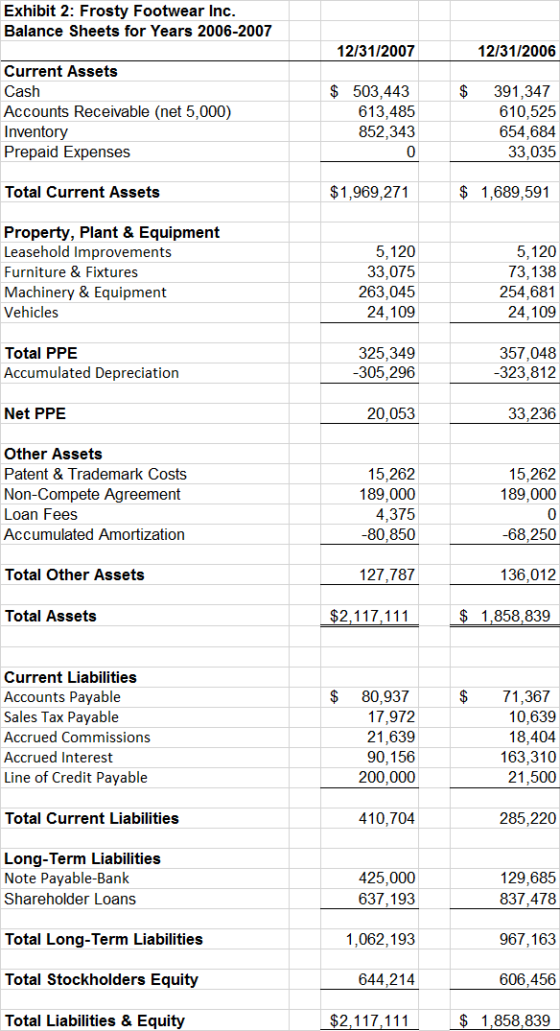Click Line of Credit Payable value 200,000
The image size is (560, 1031).
[386, 777]
